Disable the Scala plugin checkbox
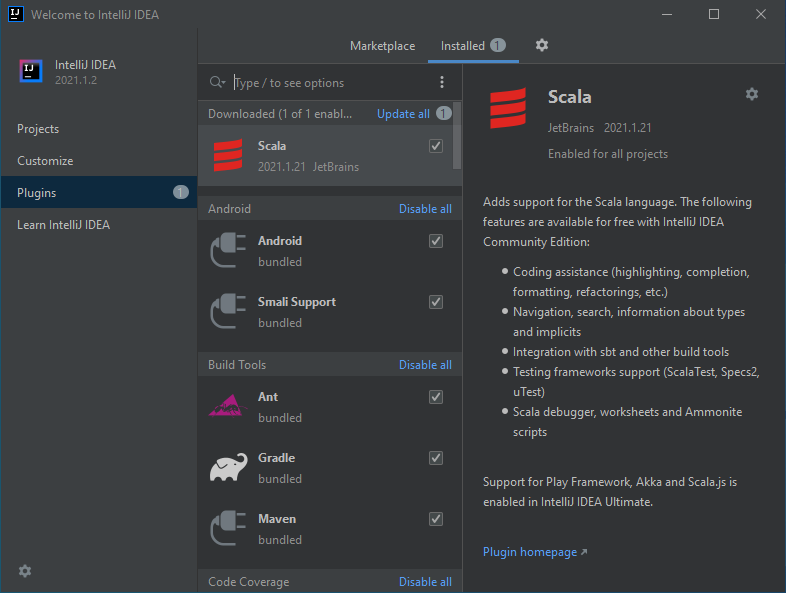 click(x=436, y=146)
